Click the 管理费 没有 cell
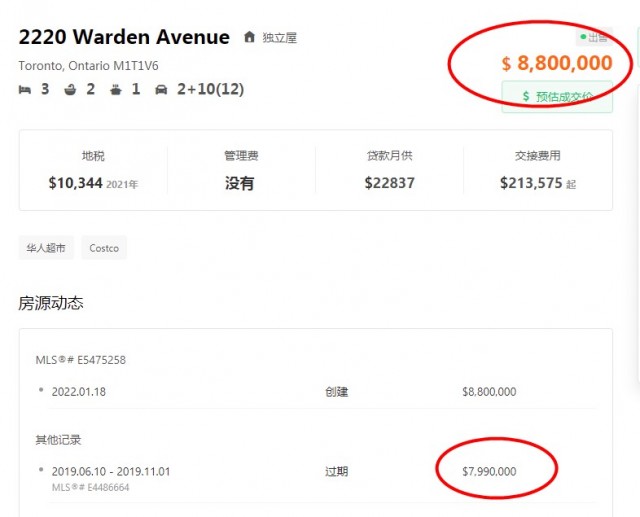 (x=241, y=170)
